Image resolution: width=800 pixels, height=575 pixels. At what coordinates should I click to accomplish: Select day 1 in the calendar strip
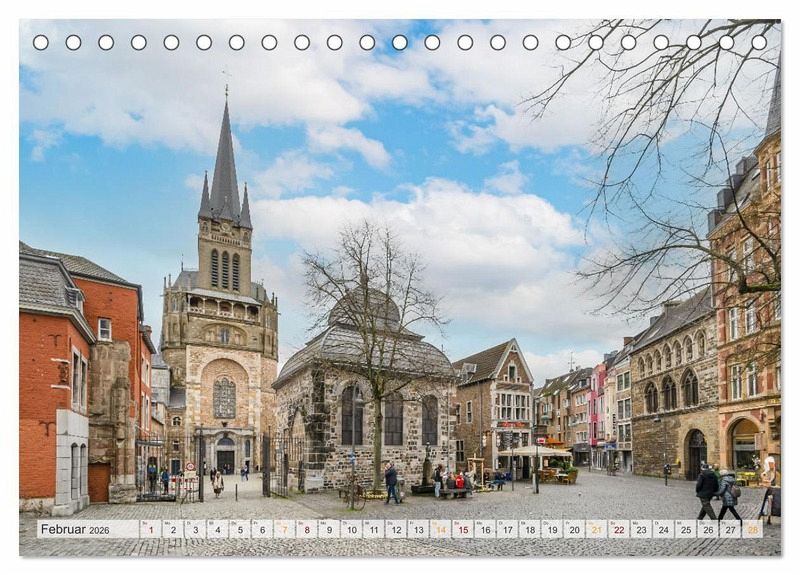point(150,529)
